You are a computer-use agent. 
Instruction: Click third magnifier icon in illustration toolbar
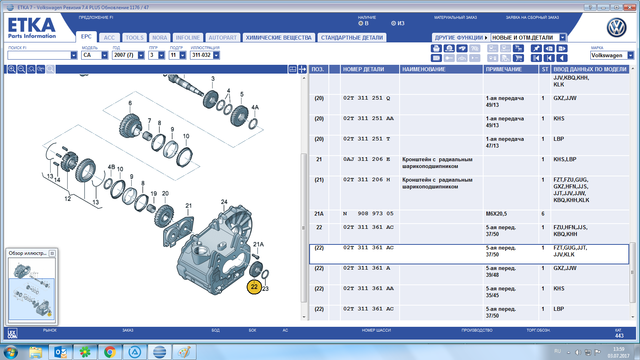tap(31, 69)
